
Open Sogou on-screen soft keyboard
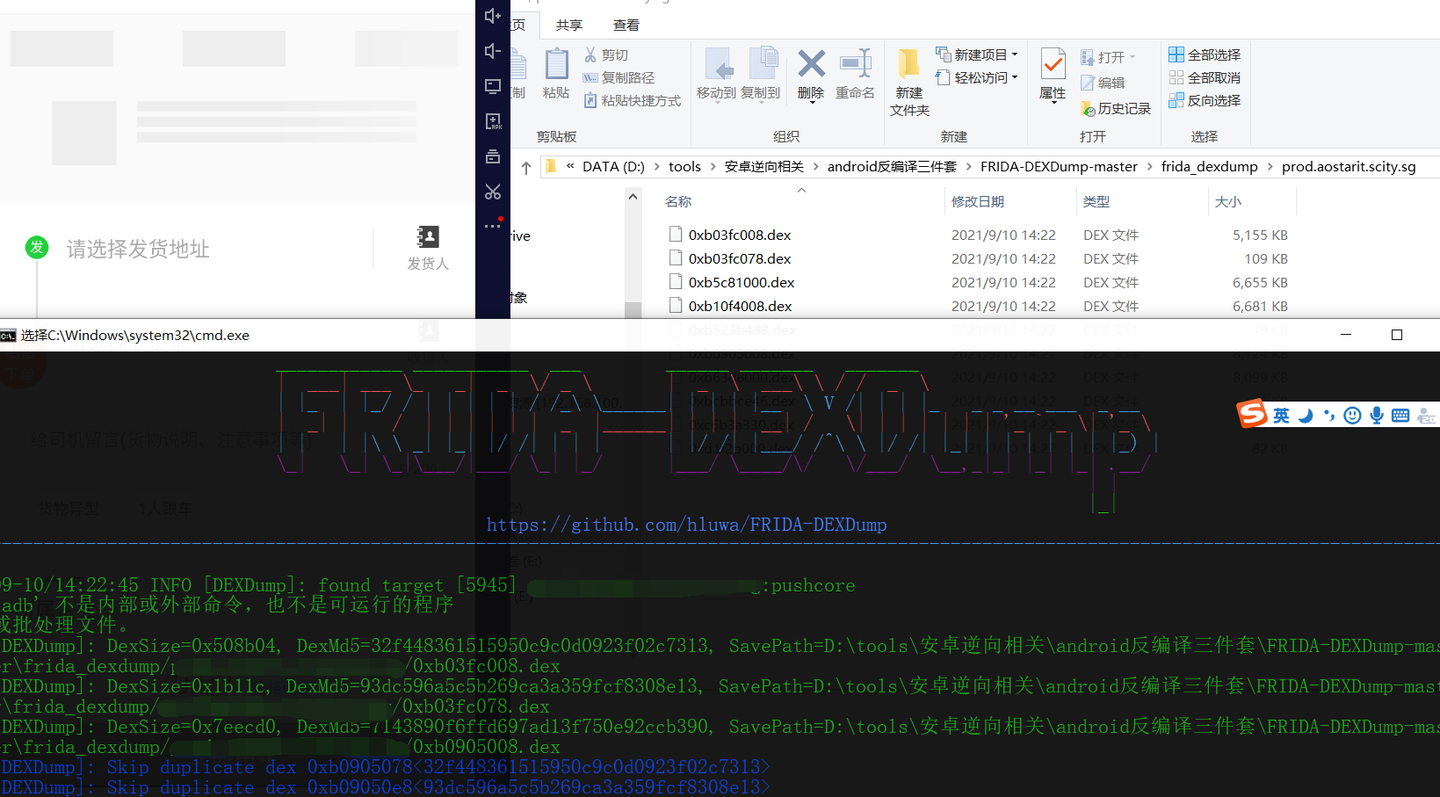point(1400,414)
